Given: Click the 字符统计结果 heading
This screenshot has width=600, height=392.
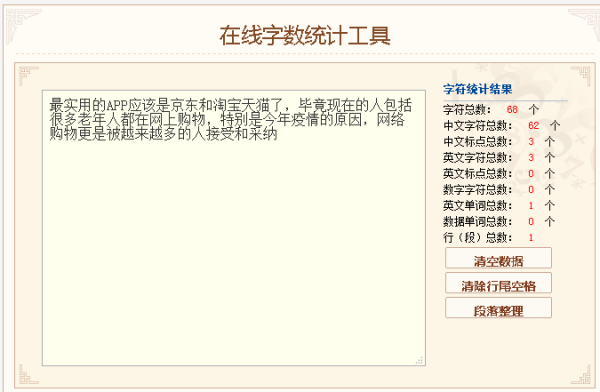Looking at the screenshot, I should pos(478,89).
